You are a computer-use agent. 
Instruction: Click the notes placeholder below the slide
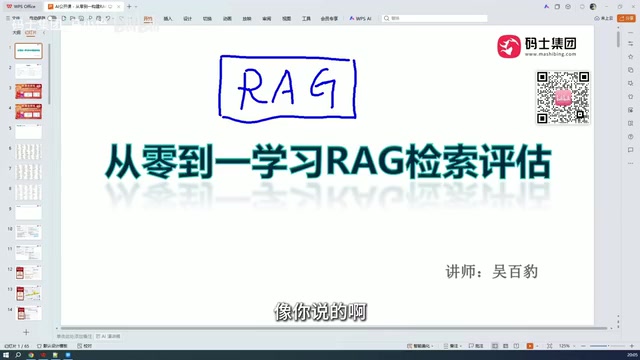coord(74,336)
